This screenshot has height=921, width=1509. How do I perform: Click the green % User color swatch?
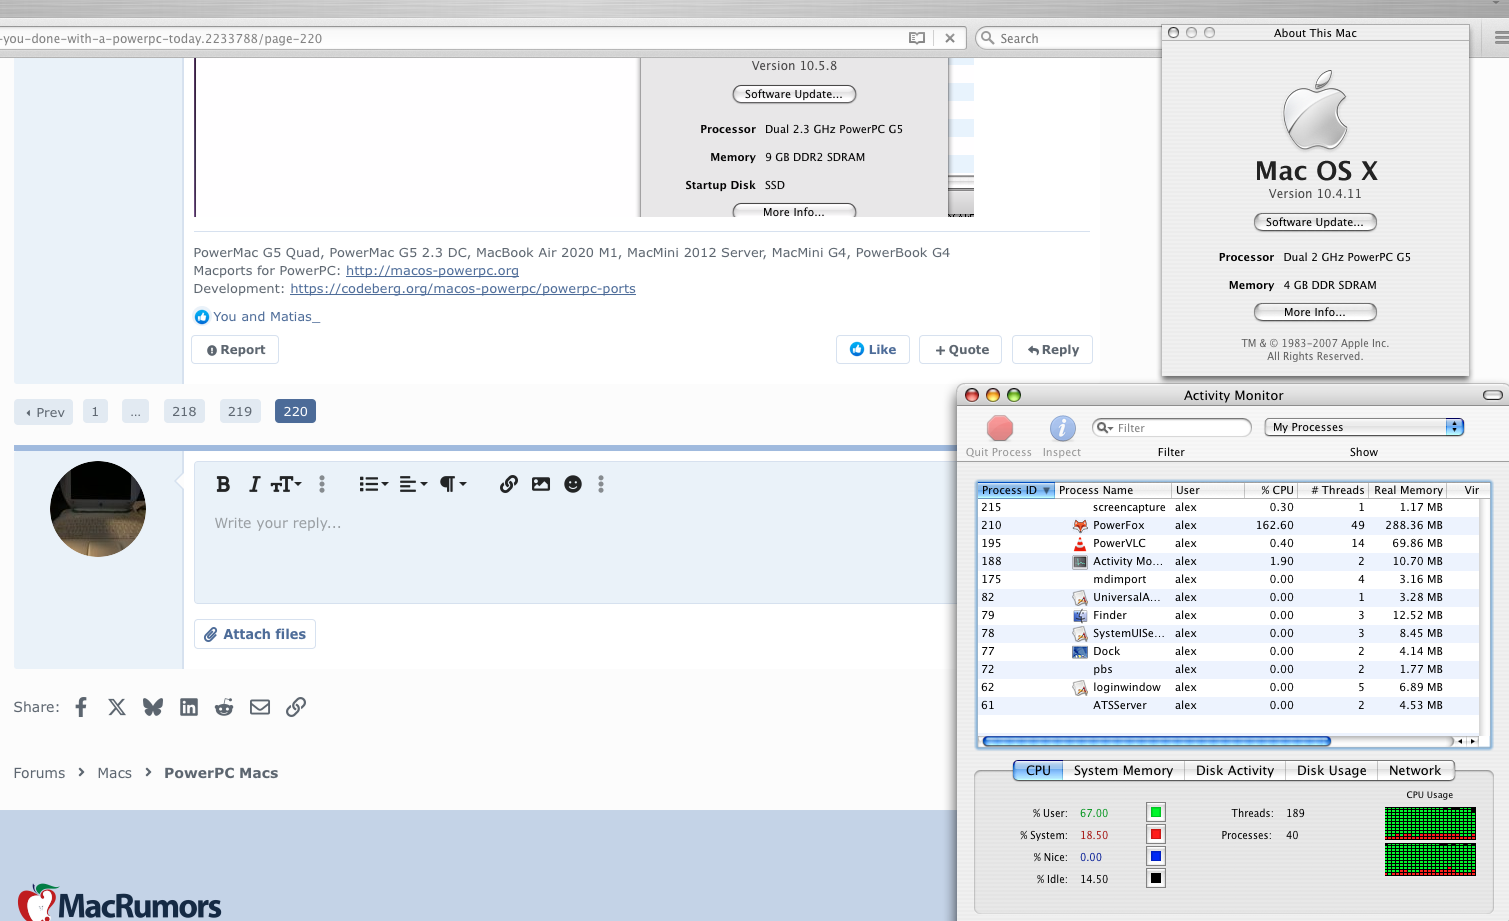click(x=1156, y=812)
